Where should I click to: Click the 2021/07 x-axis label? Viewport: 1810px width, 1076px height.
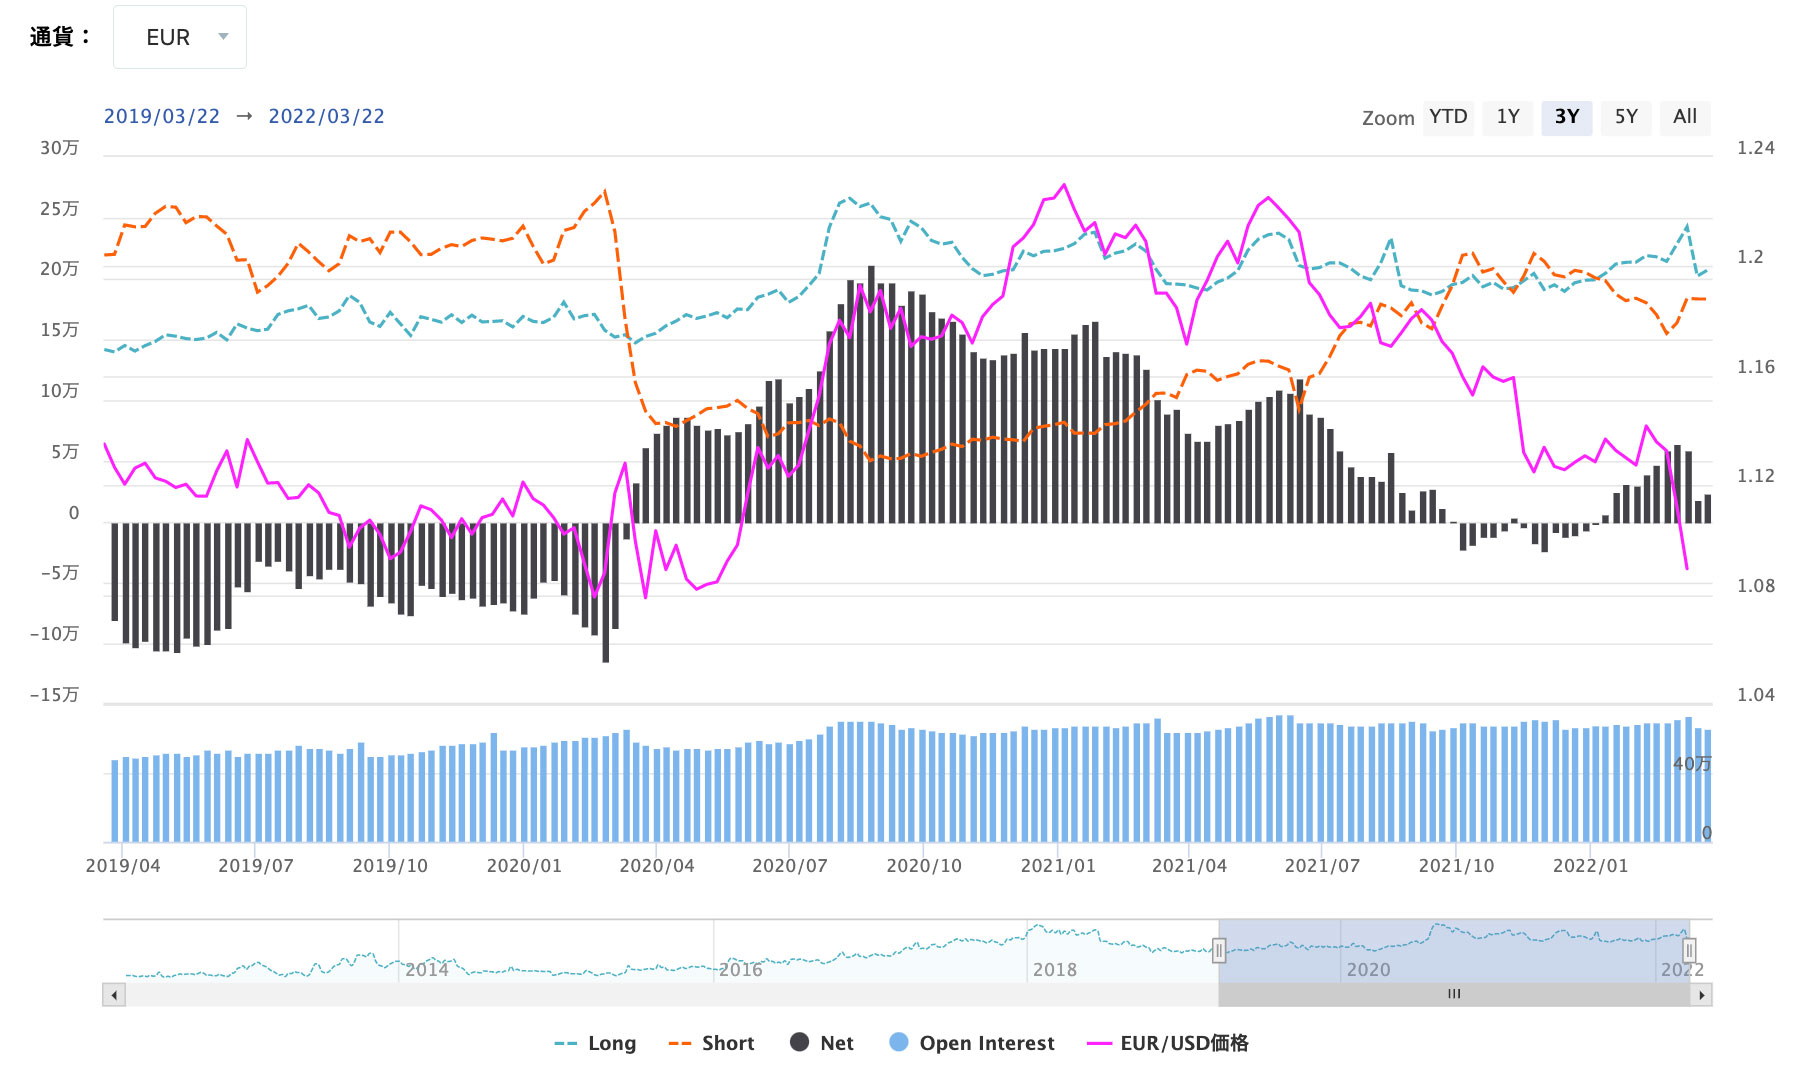[x=1322, y=866]
